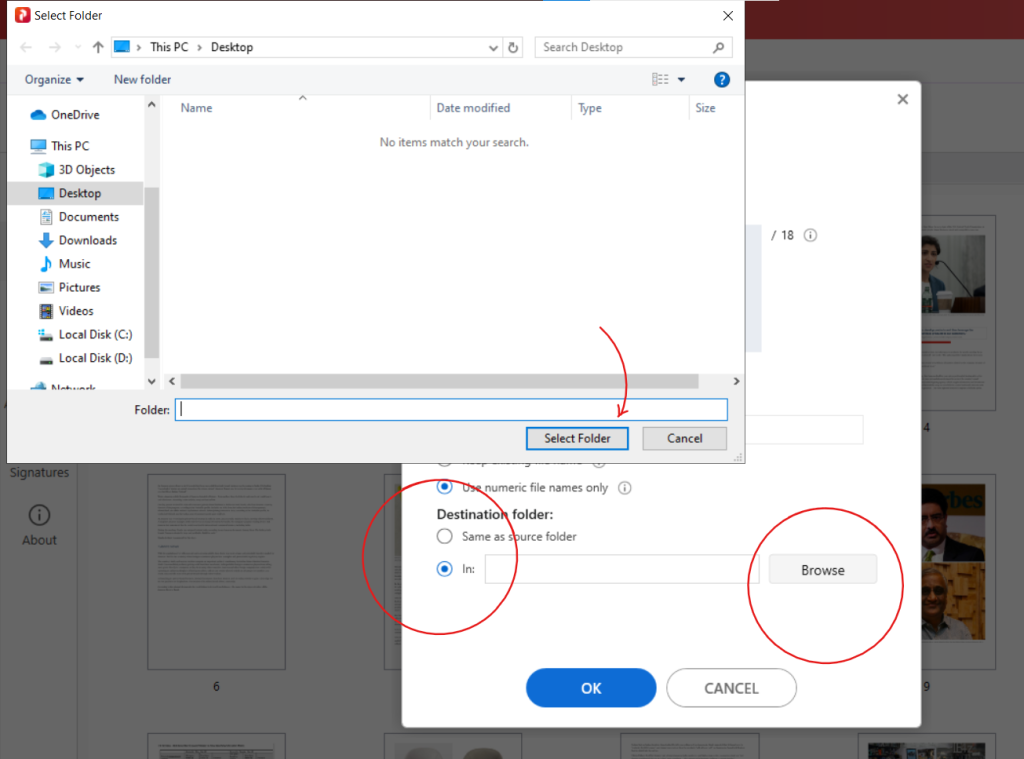Open Local Disk (C:) from the sidebar
Viewport: 1024px width, 759px height.
95,334
